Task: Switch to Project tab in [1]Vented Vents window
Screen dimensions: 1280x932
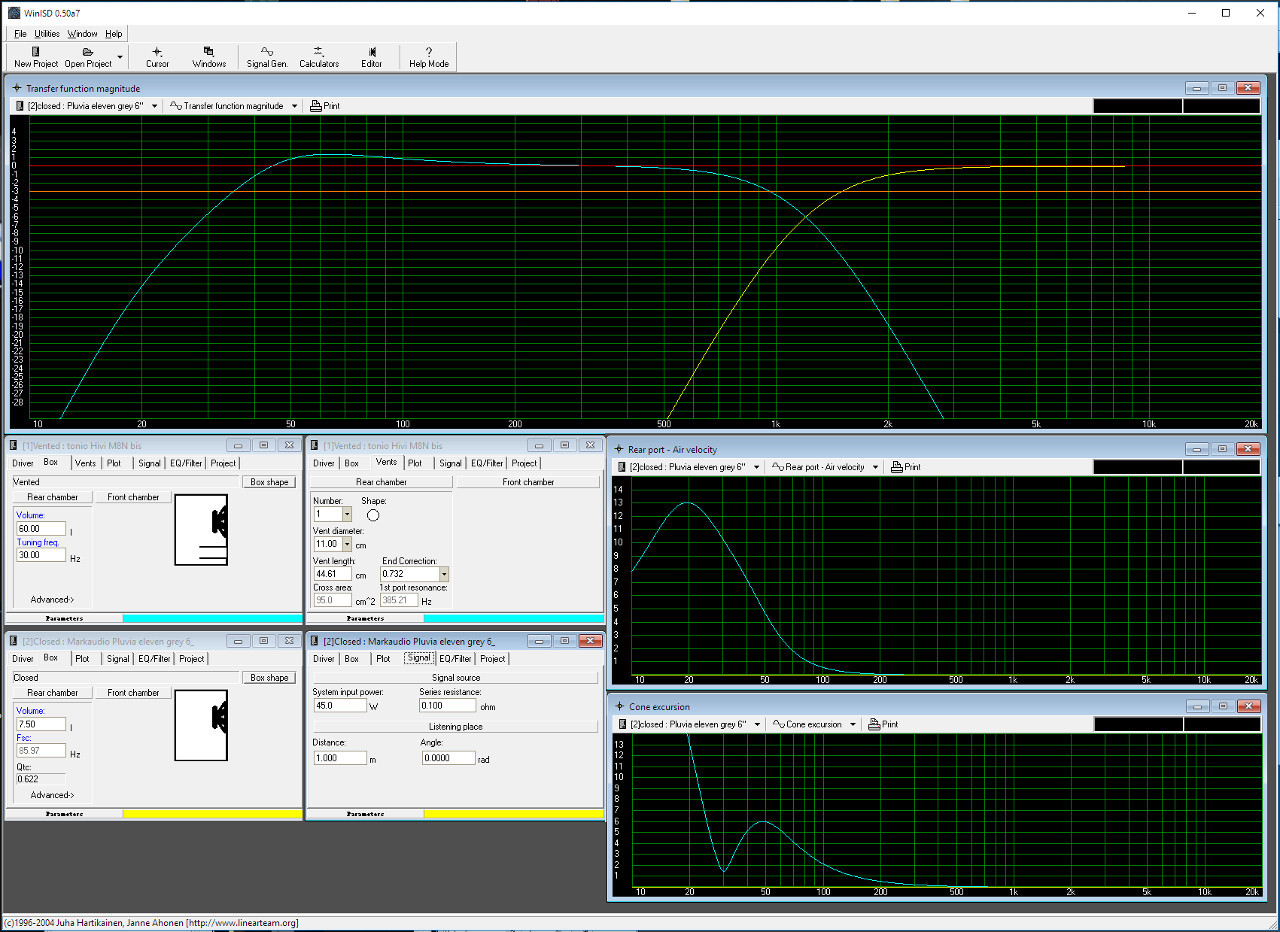Action: tap(524, 463)
